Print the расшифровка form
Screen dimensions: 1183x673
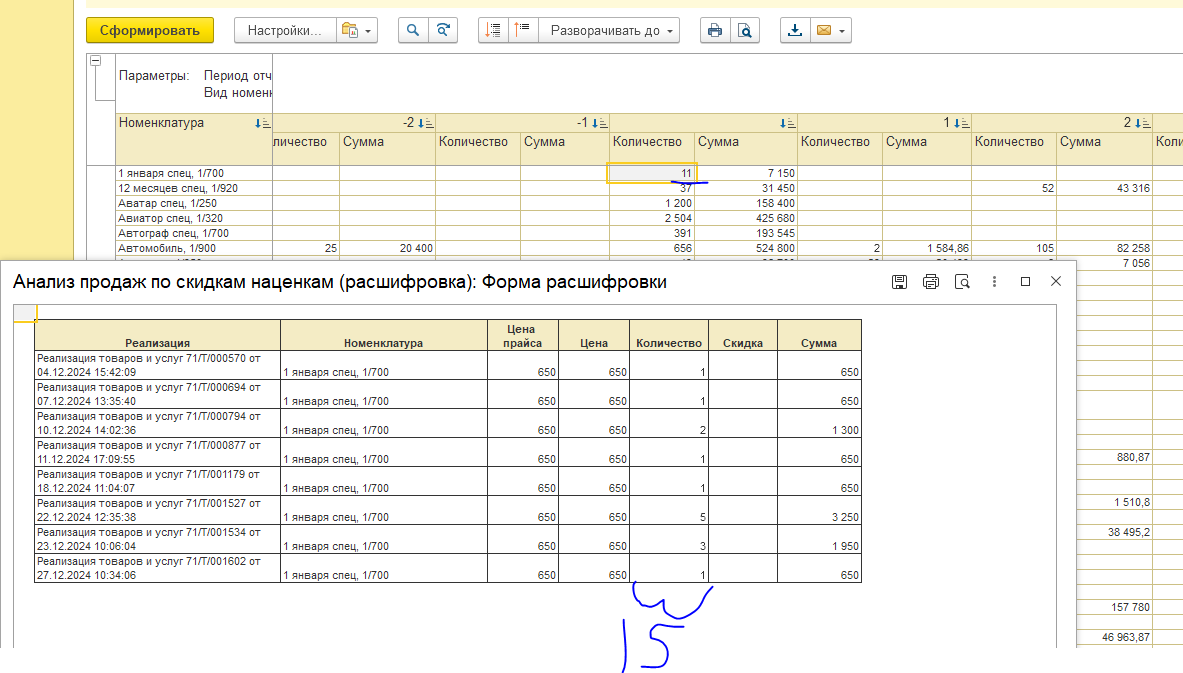[930, 282]
